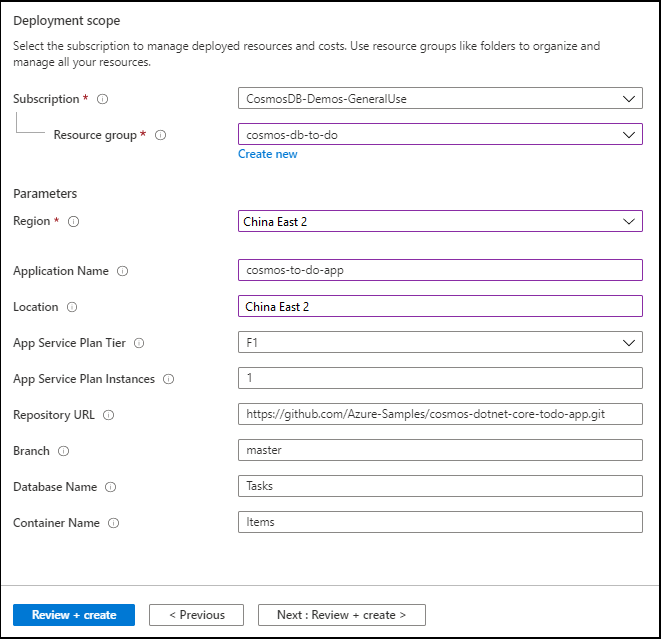Click the App Service Plan Tier info icon

(x=139, y=343)
